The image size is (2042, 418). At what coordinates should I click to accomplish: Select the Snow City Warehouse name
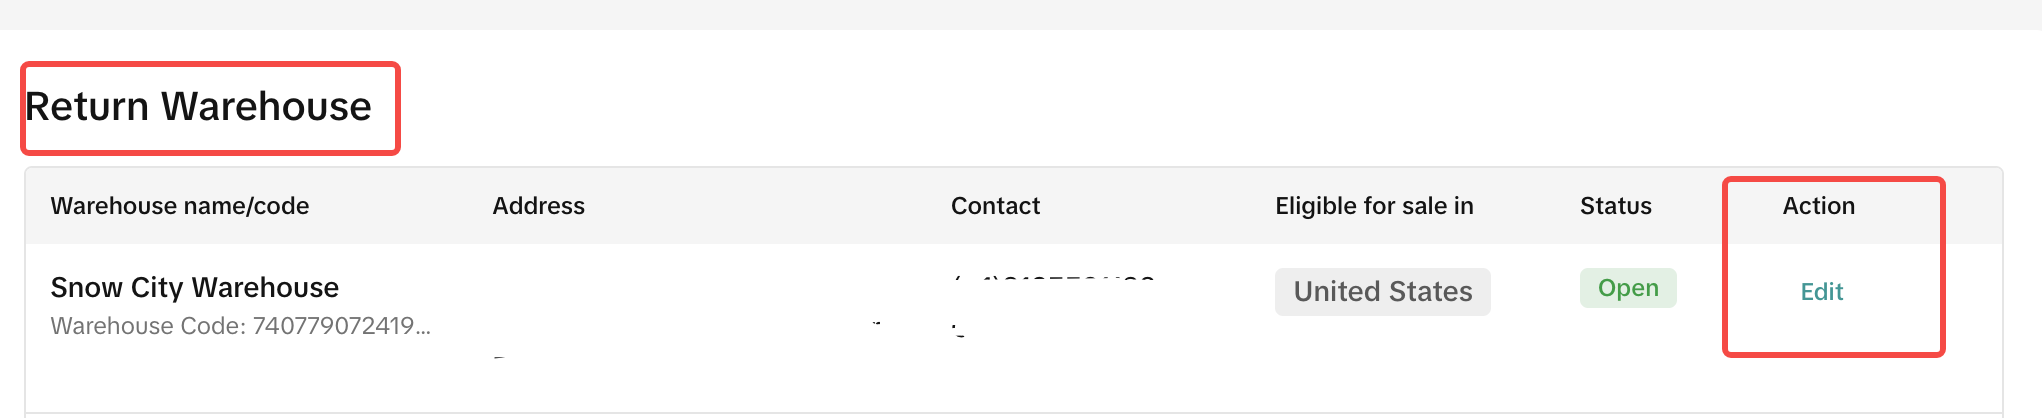tap(194, 288)
